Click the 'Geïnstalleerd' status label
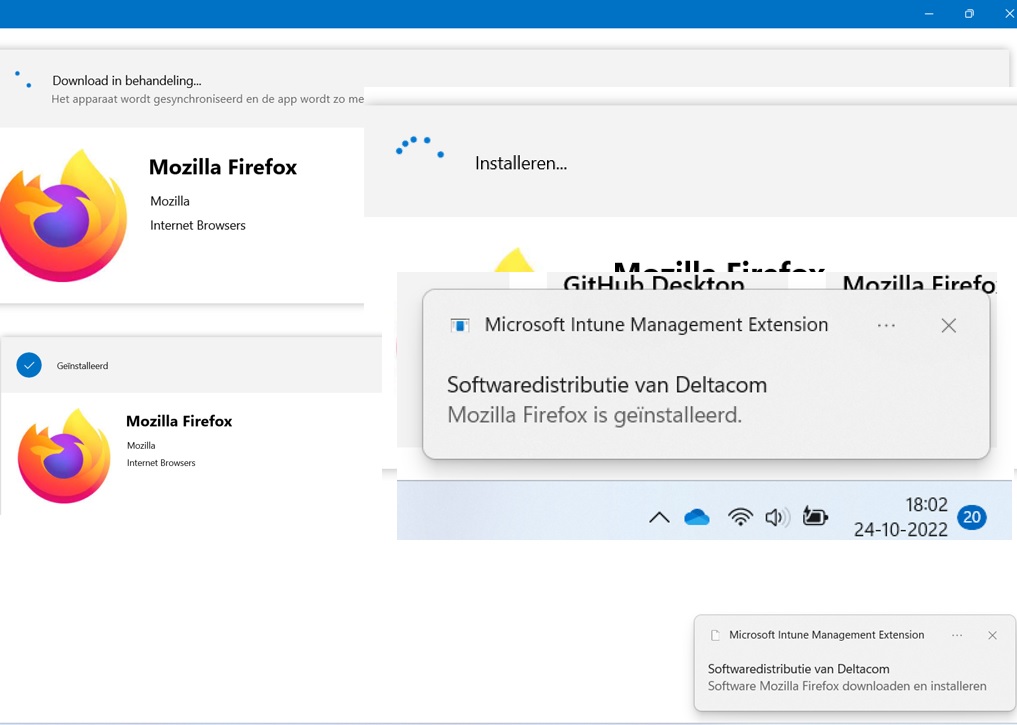Viewport: 1017px width, 725px height. (x=82, y=366)
